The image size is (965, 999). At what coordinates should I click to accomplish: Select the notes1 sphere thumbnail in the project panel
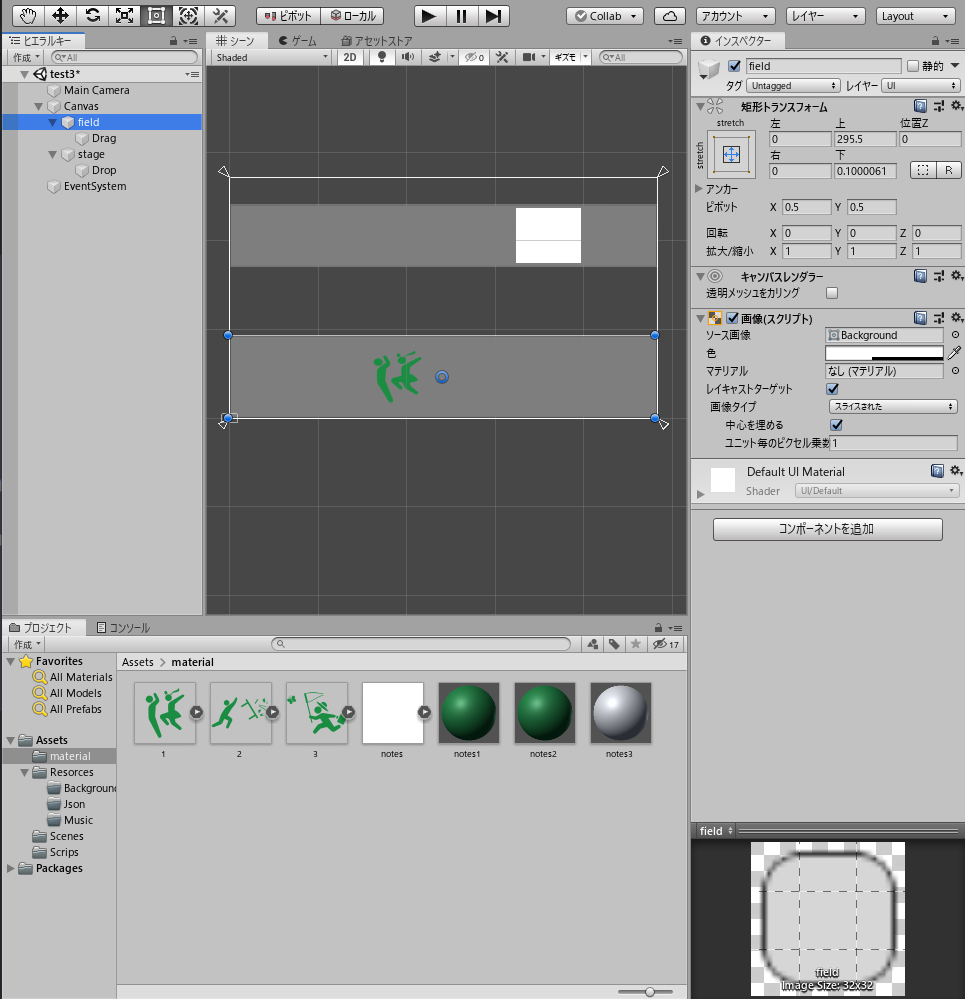(x=468, y=712)
